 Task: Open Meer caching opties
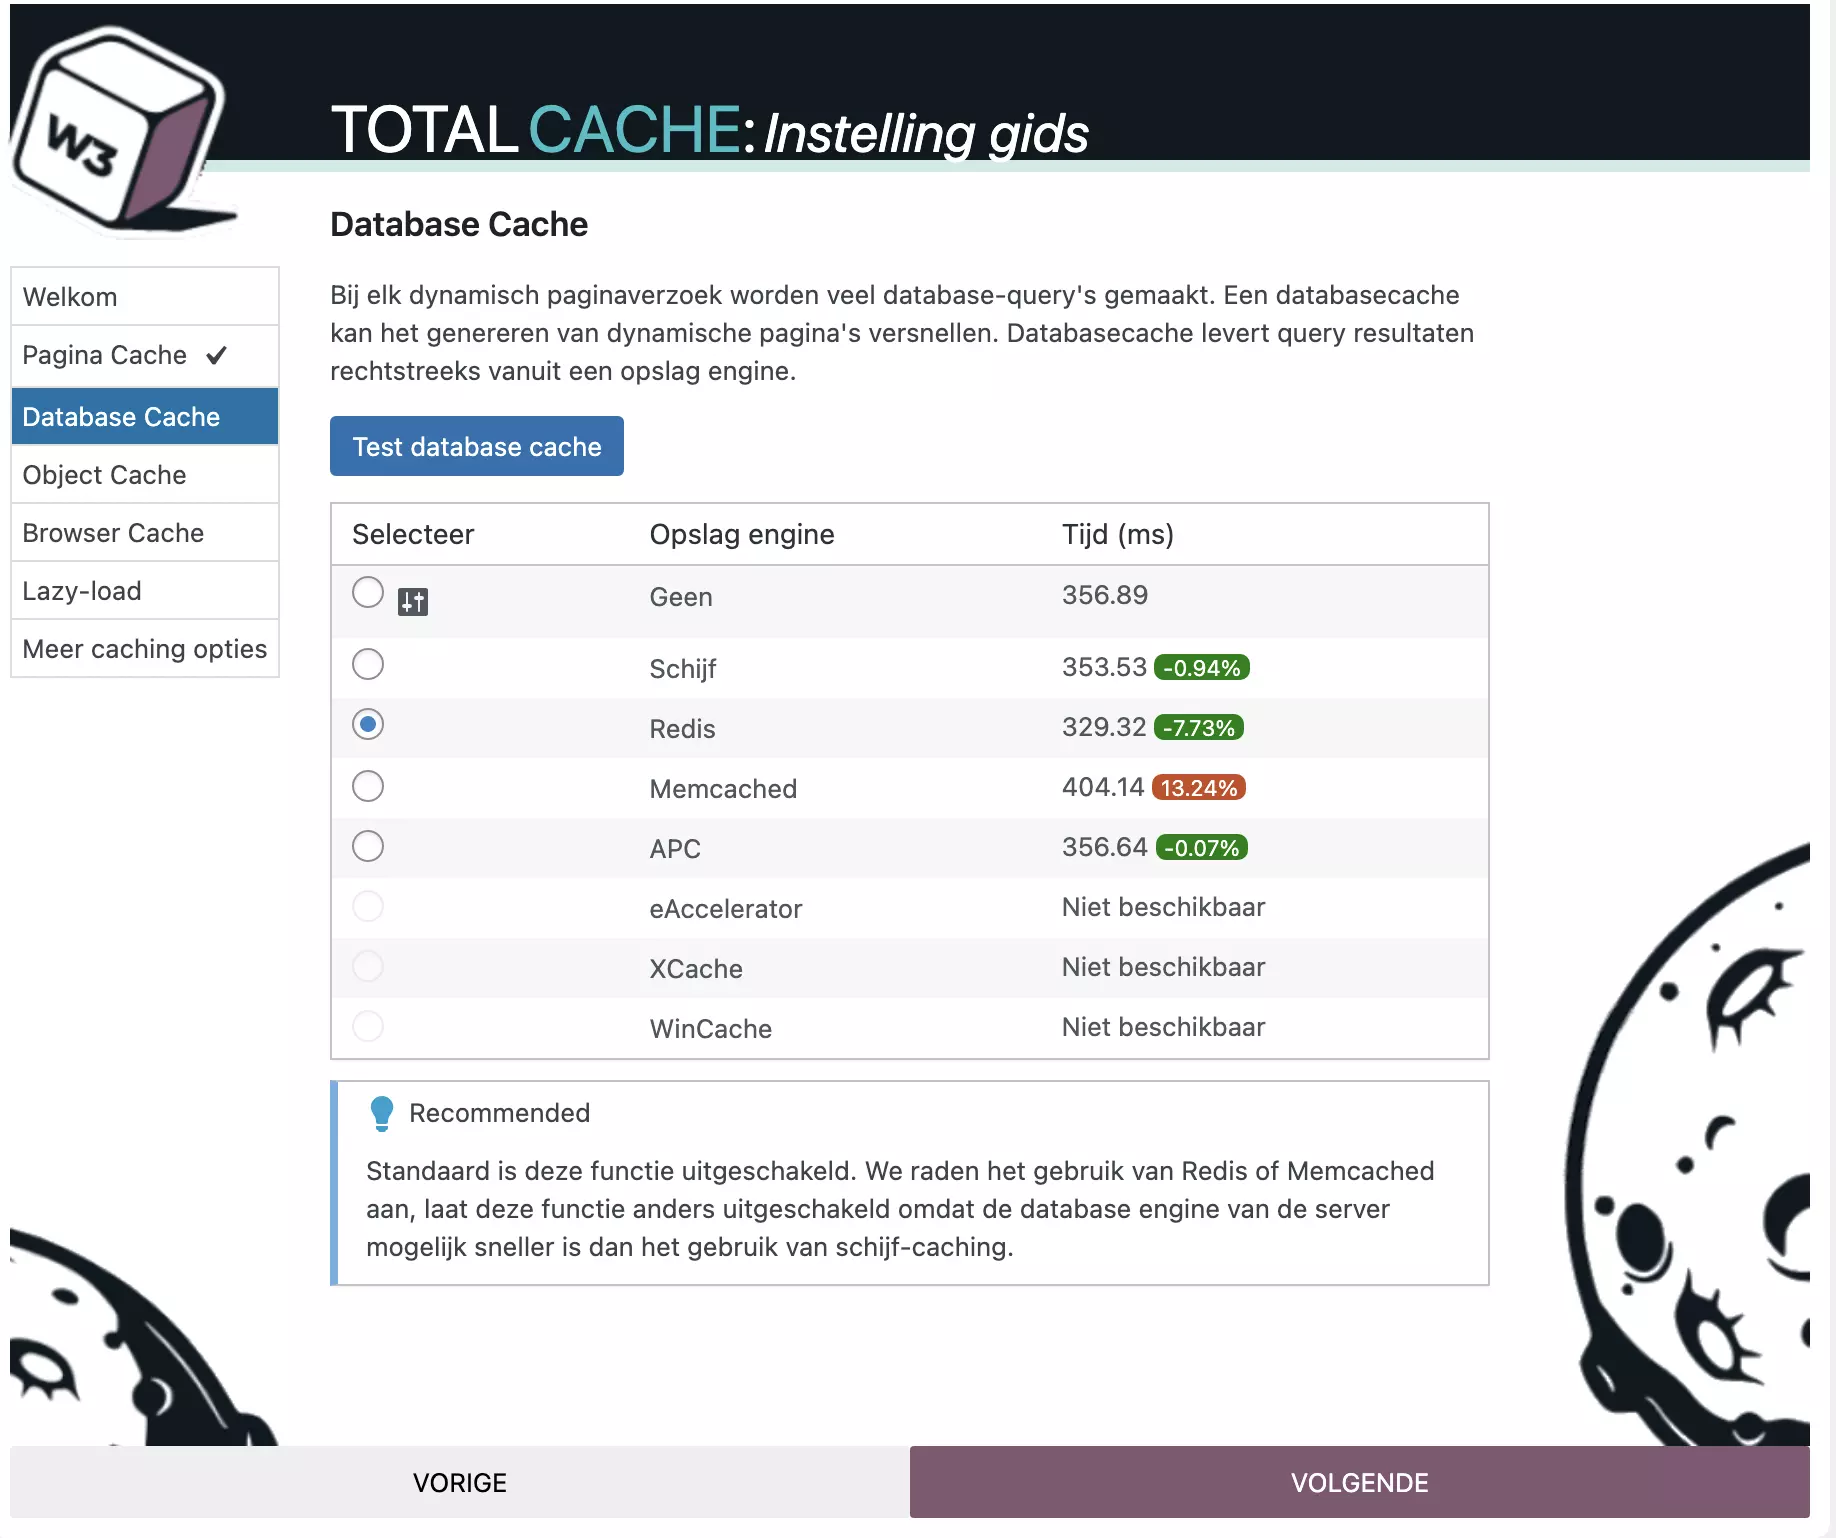145,649
